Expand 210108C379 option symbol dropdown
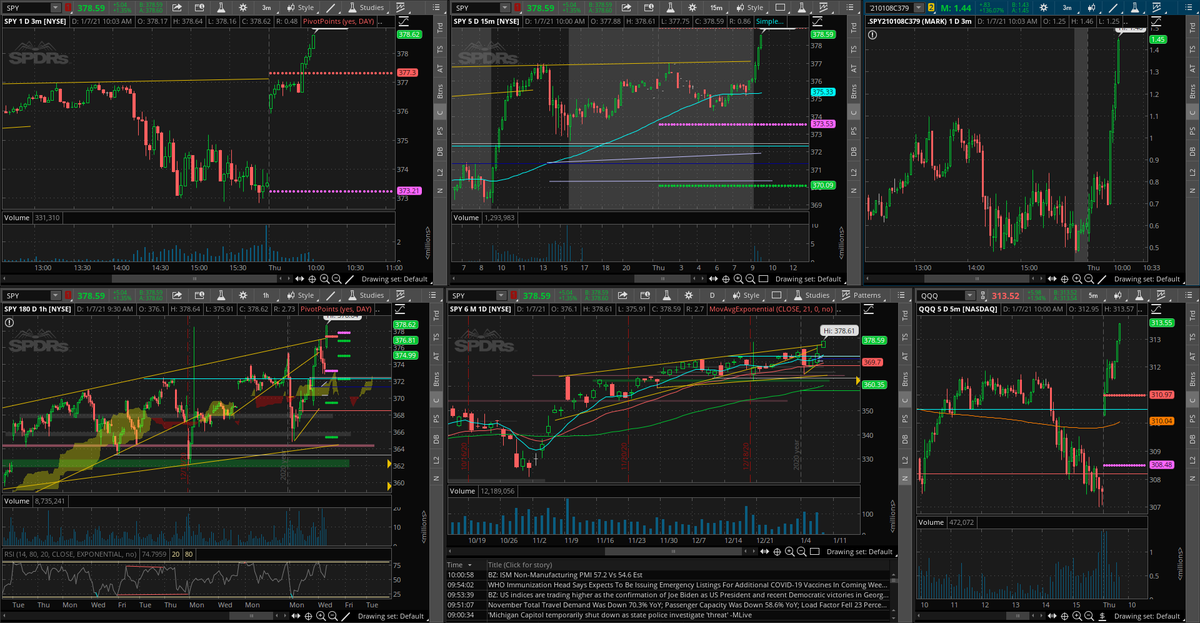Screen dimensions: 1200x623 (x=919, y=7)
